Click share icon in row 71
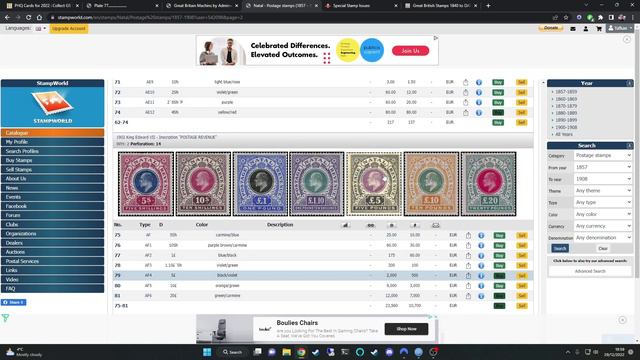640x360 pixels. click(x=466, y=82)
